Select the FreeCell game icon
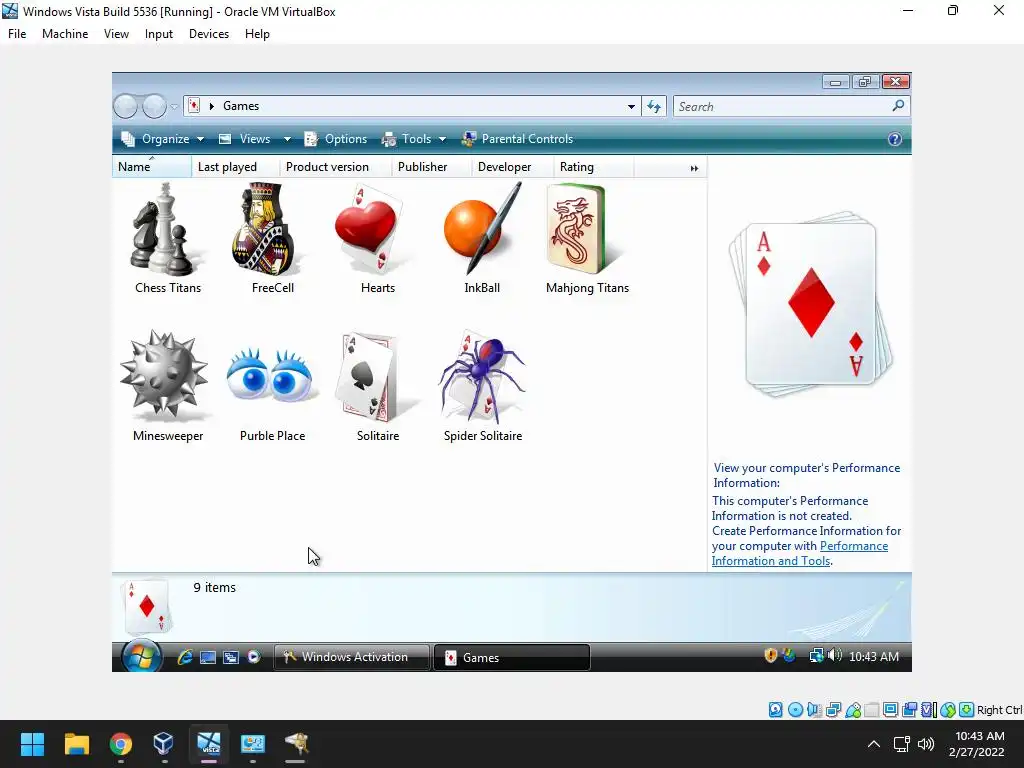 [x=266, y=229]
